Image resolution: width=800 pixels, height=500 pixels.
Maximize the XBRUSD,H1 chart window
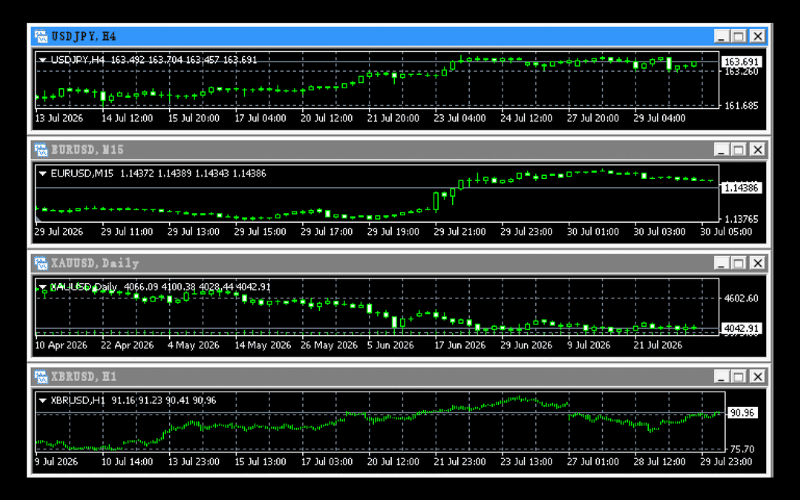(739, 377)
